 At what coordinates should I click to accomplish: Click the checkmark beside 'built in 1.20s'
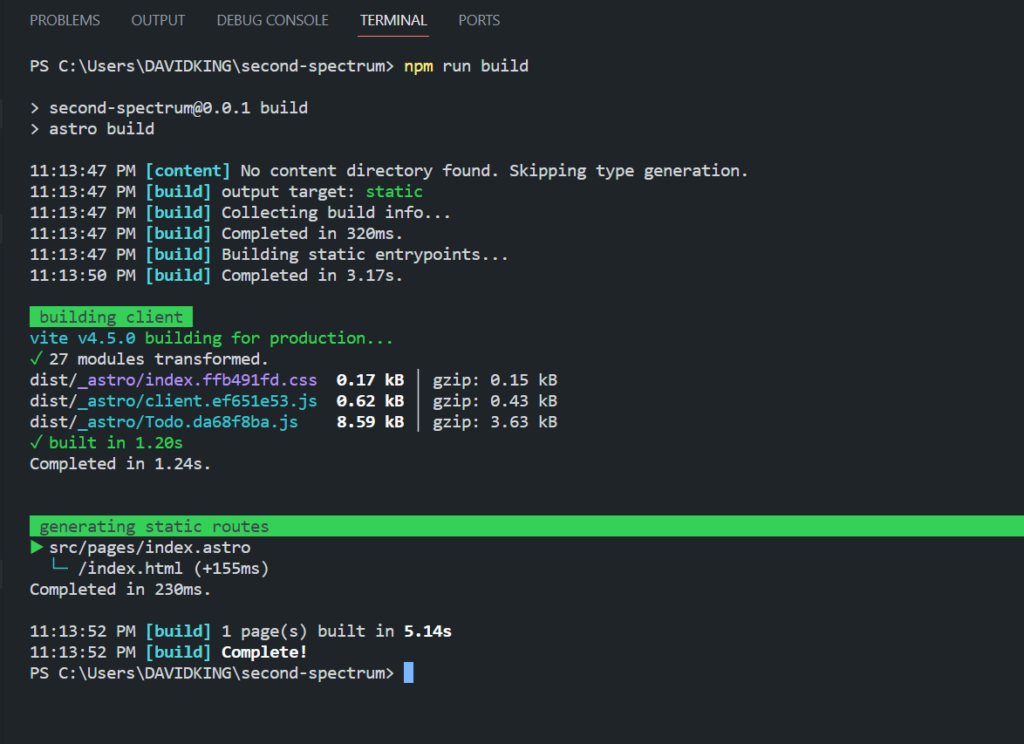36,443
